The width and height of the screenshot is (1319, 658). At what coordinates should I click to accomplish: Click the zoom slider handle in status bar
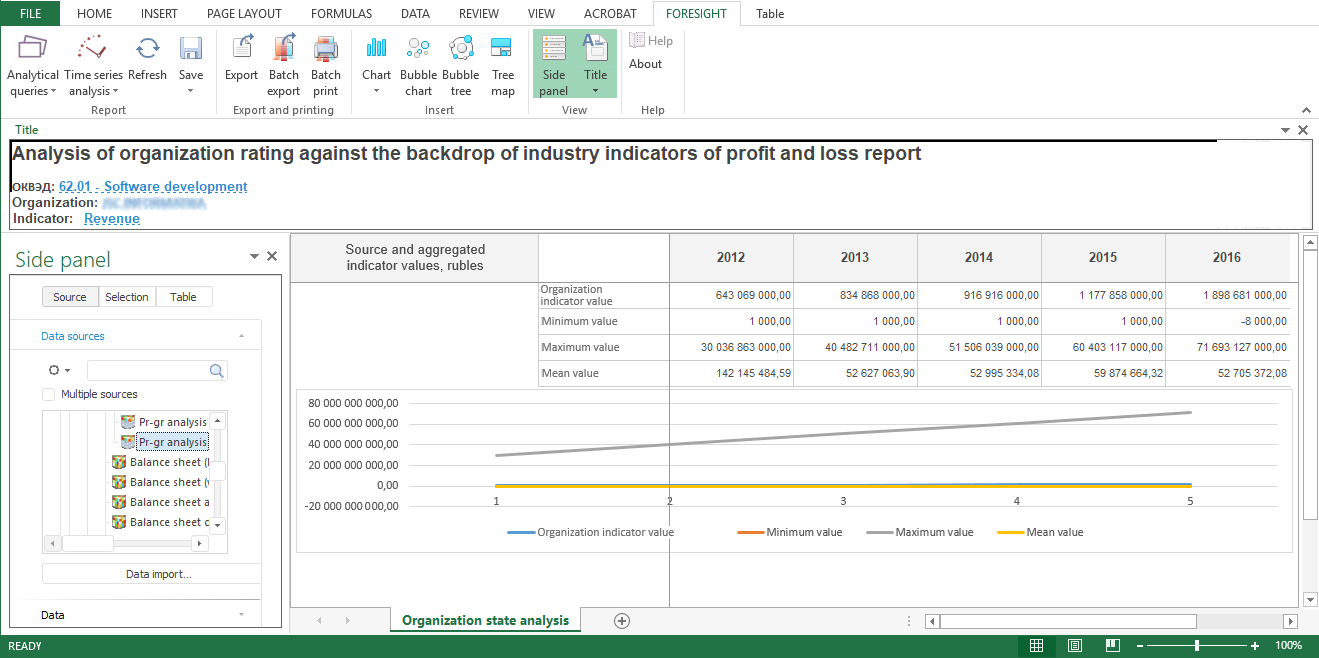pyautogui.click(x=1197, y=646)
